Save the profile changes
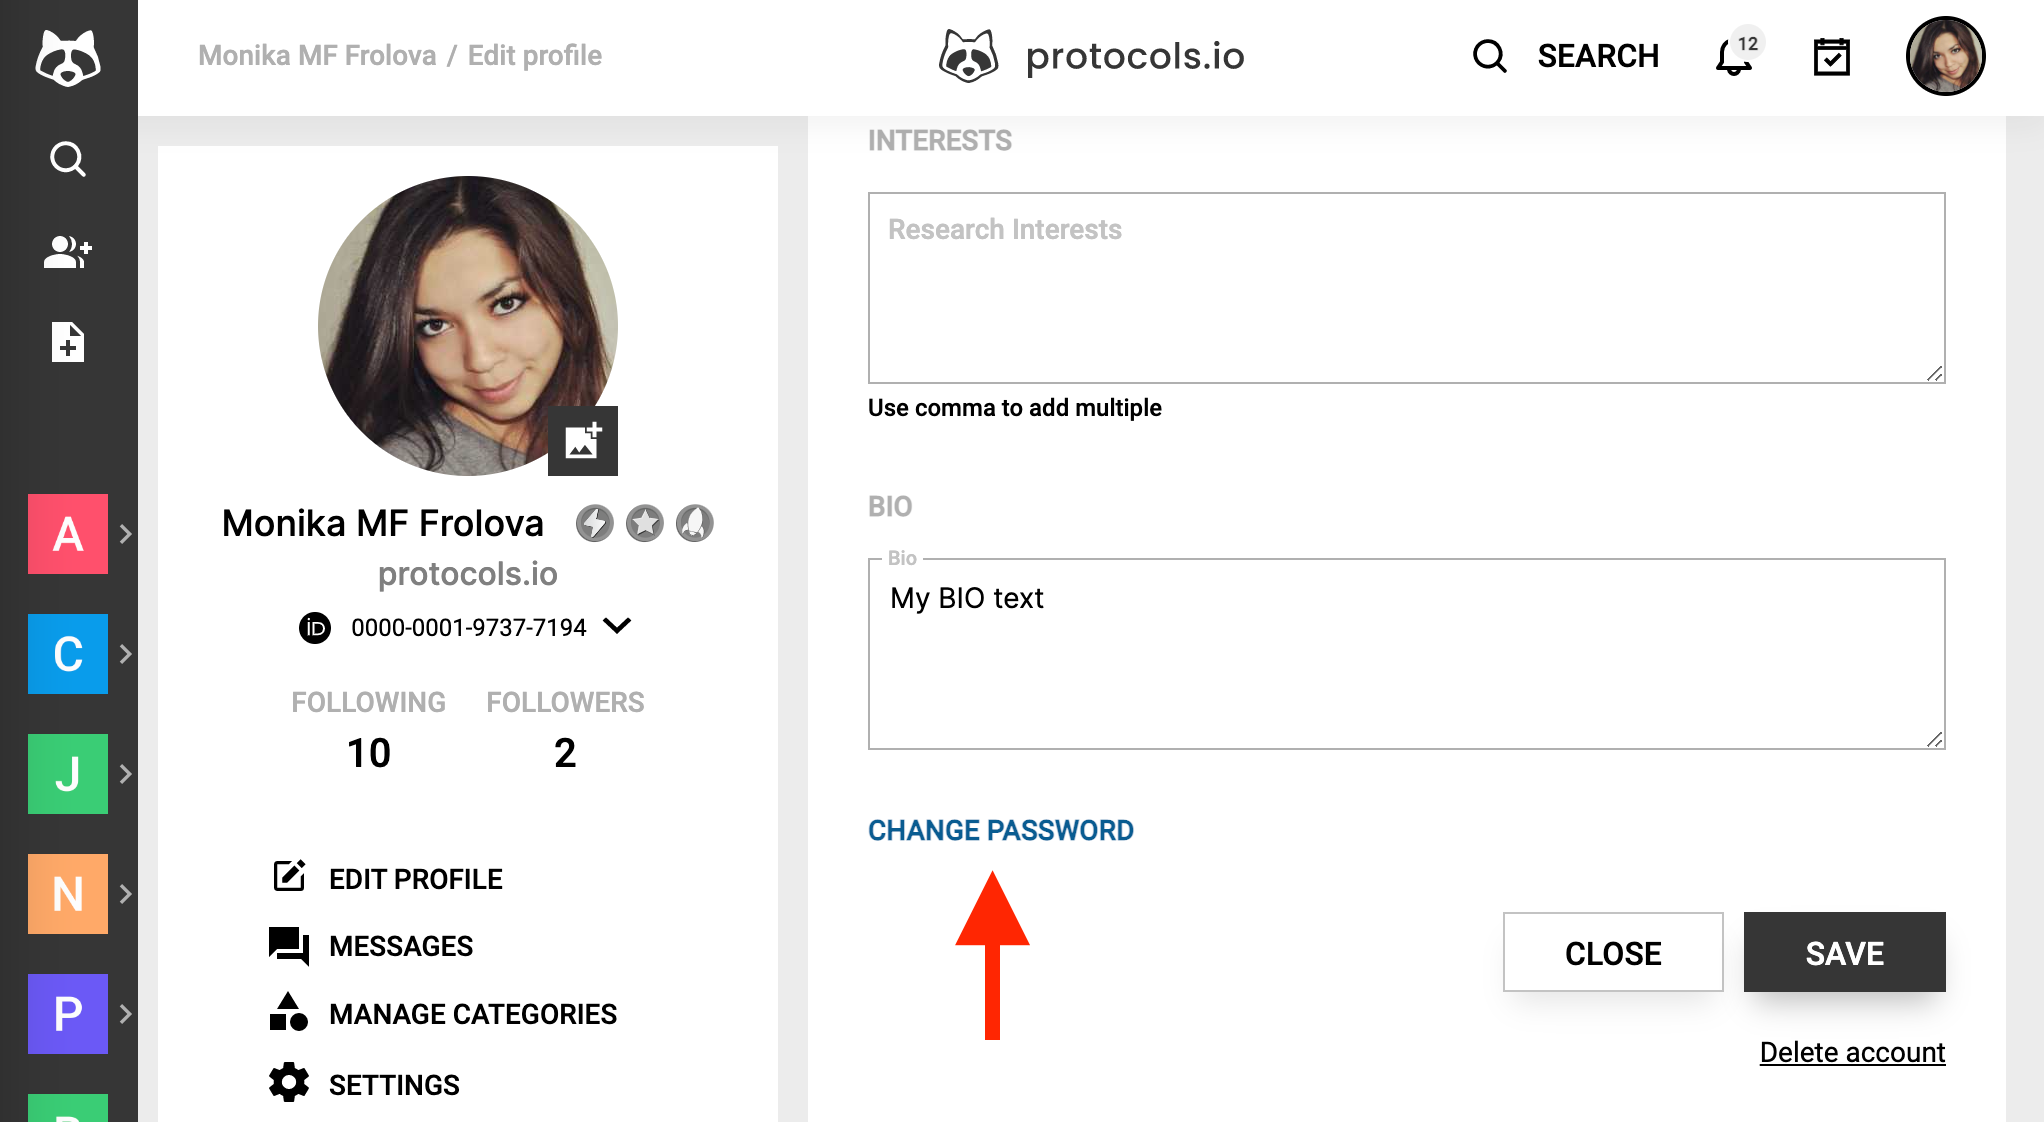 (1844, 952)
